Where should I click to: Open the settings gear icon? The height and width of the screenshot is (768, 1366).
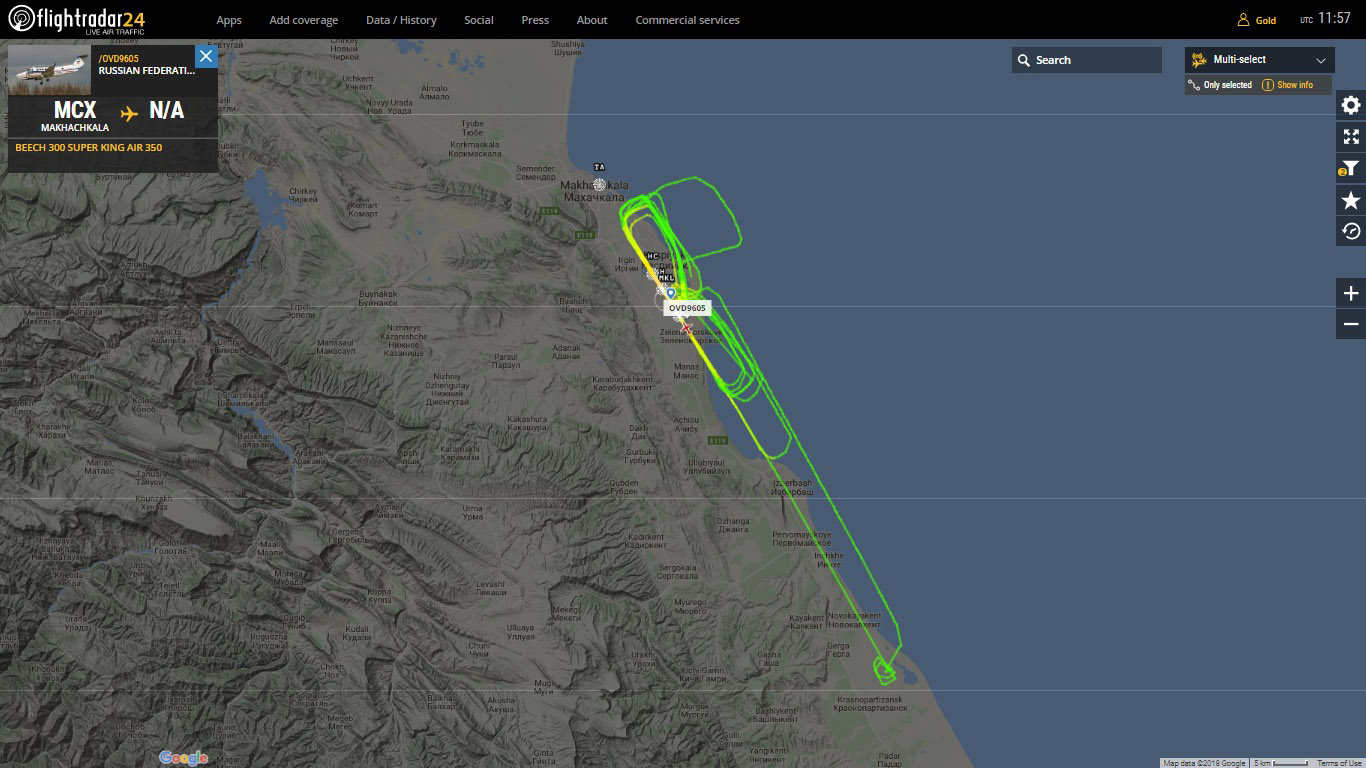(x=1351, y=105)
